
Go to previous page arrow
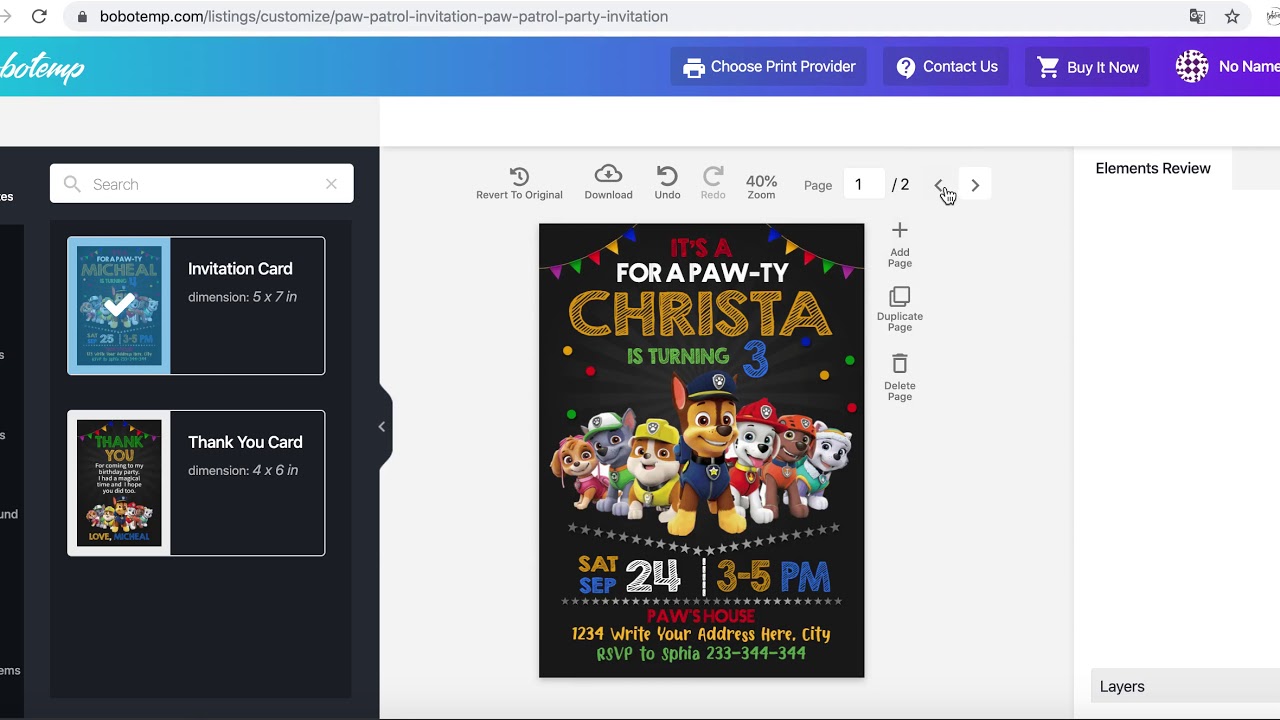coord(939,185)
